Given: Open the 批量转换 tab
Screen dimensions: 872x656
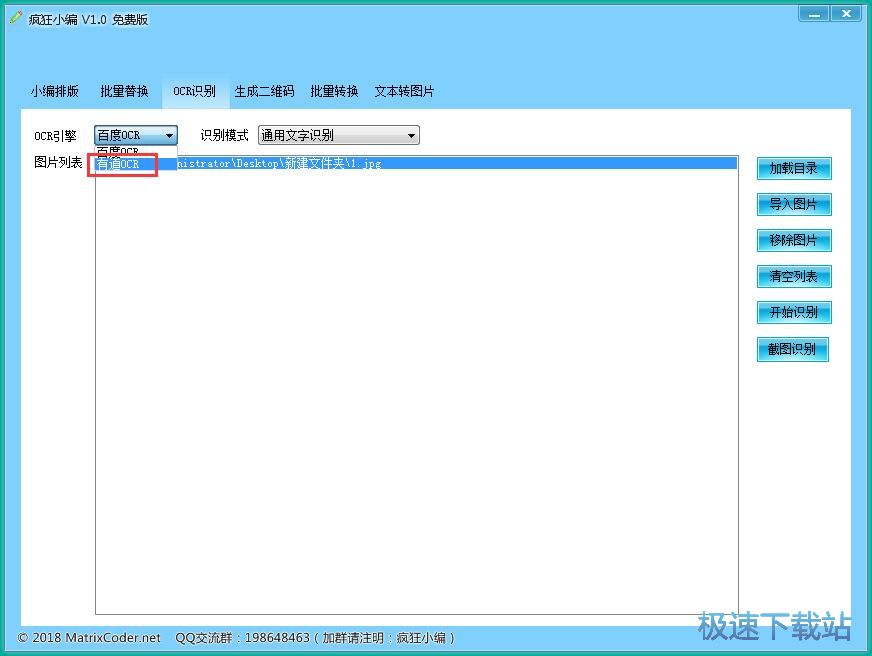Looking at the screenshot, I should click(334, 91).
